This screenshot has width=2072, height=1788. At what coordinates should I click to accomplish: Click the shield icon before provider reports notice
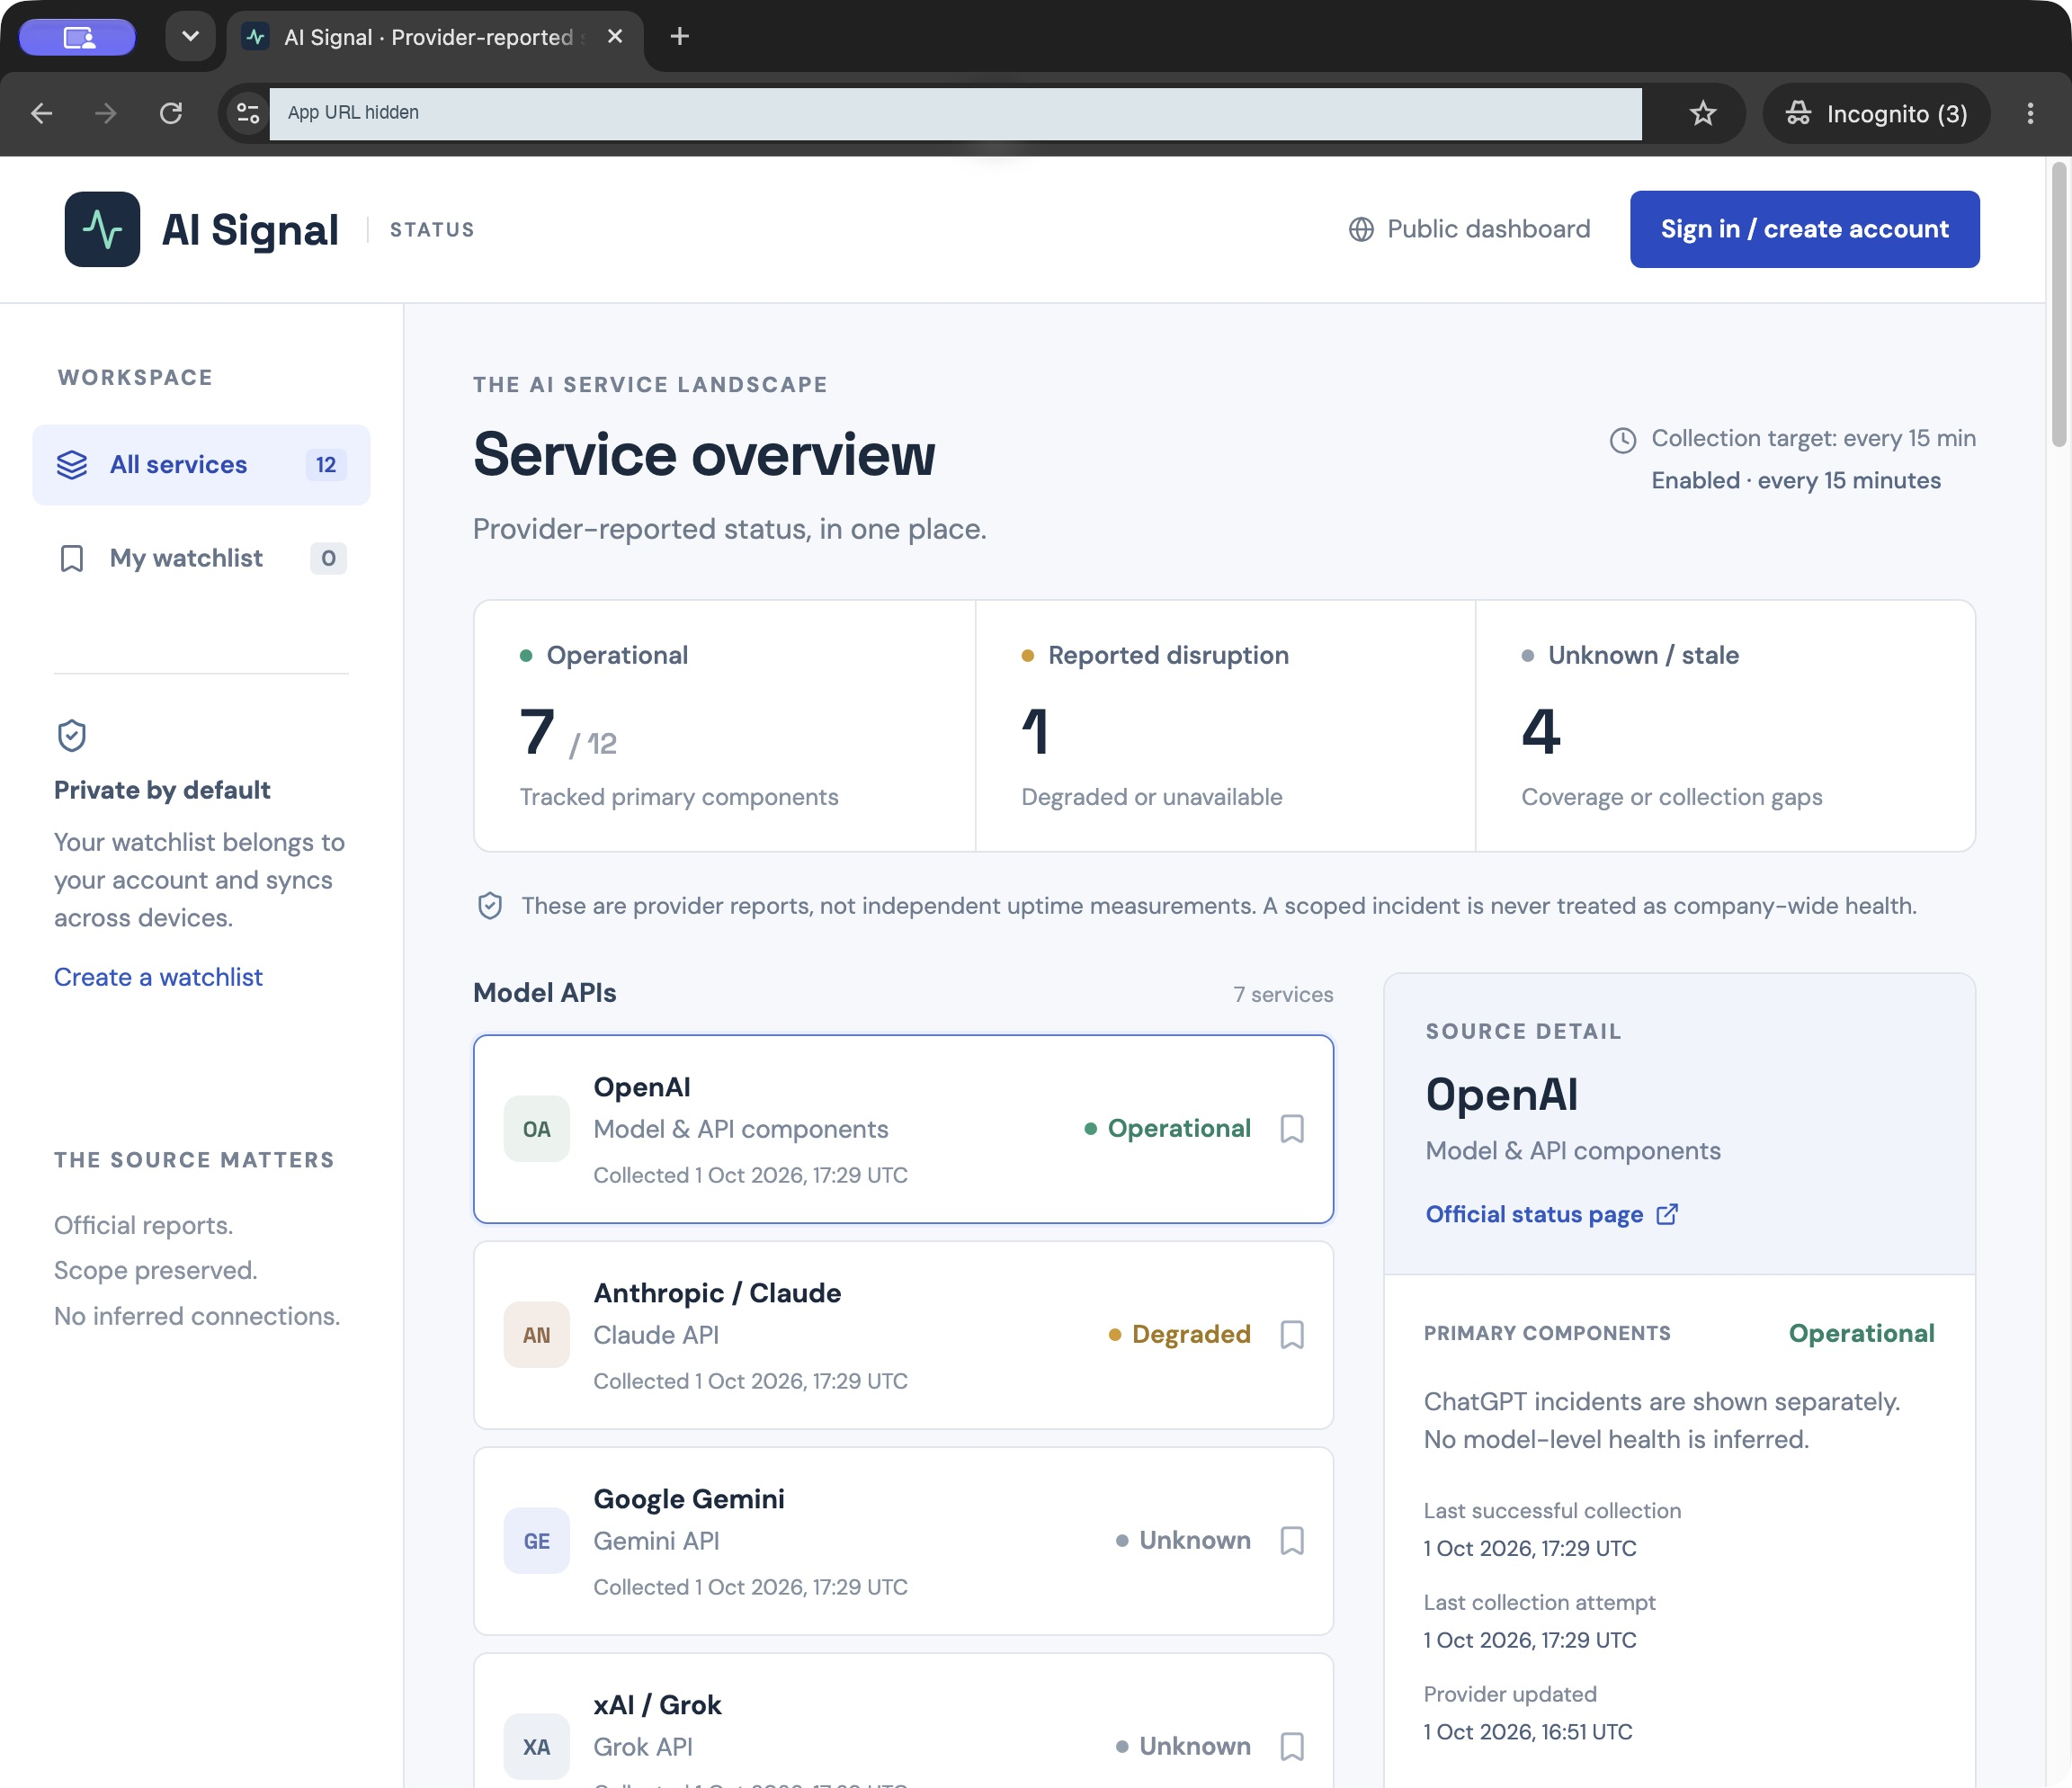pyautogui.click(x=490, y=906)
